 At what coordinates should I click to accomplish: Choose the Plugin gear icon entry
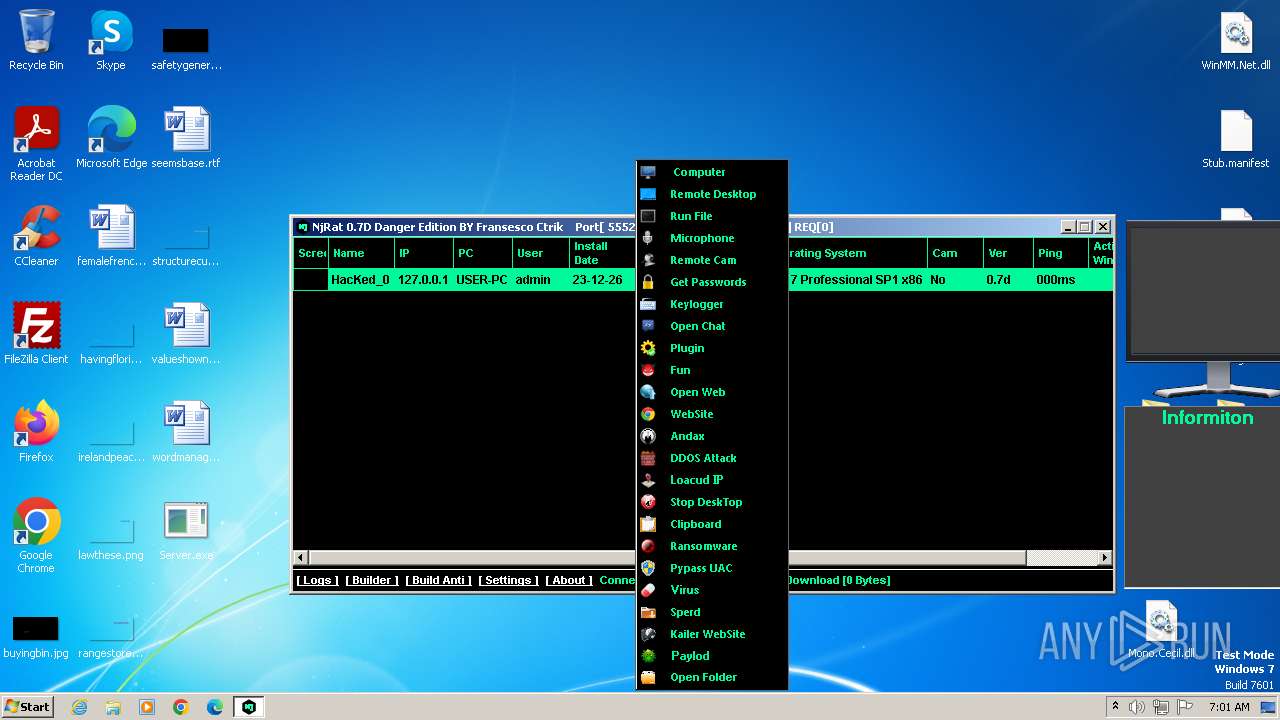tap(712, 348)
